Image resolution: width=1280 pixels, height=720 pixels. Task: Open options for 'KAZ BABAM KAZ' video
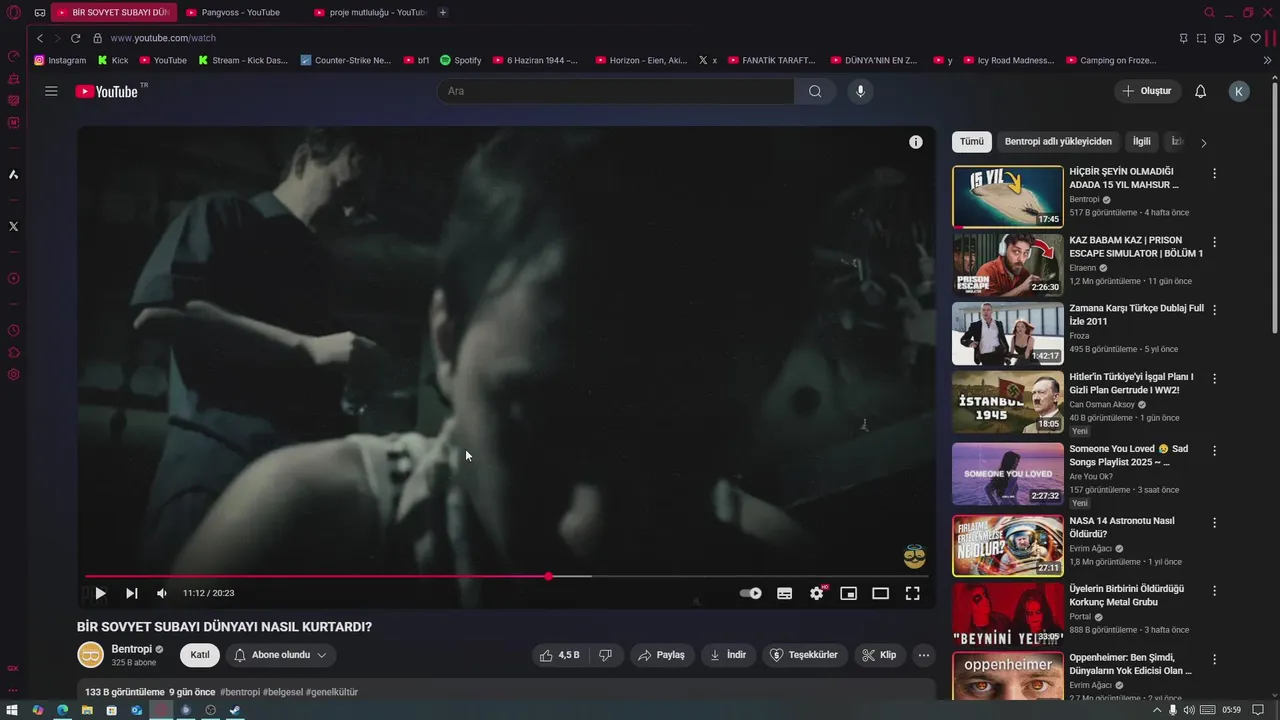pos(1214,242)
